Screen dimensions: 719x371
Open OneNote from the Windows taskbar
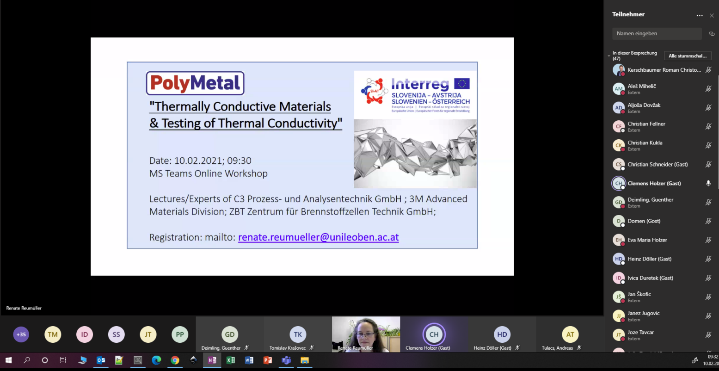[212, 360]
